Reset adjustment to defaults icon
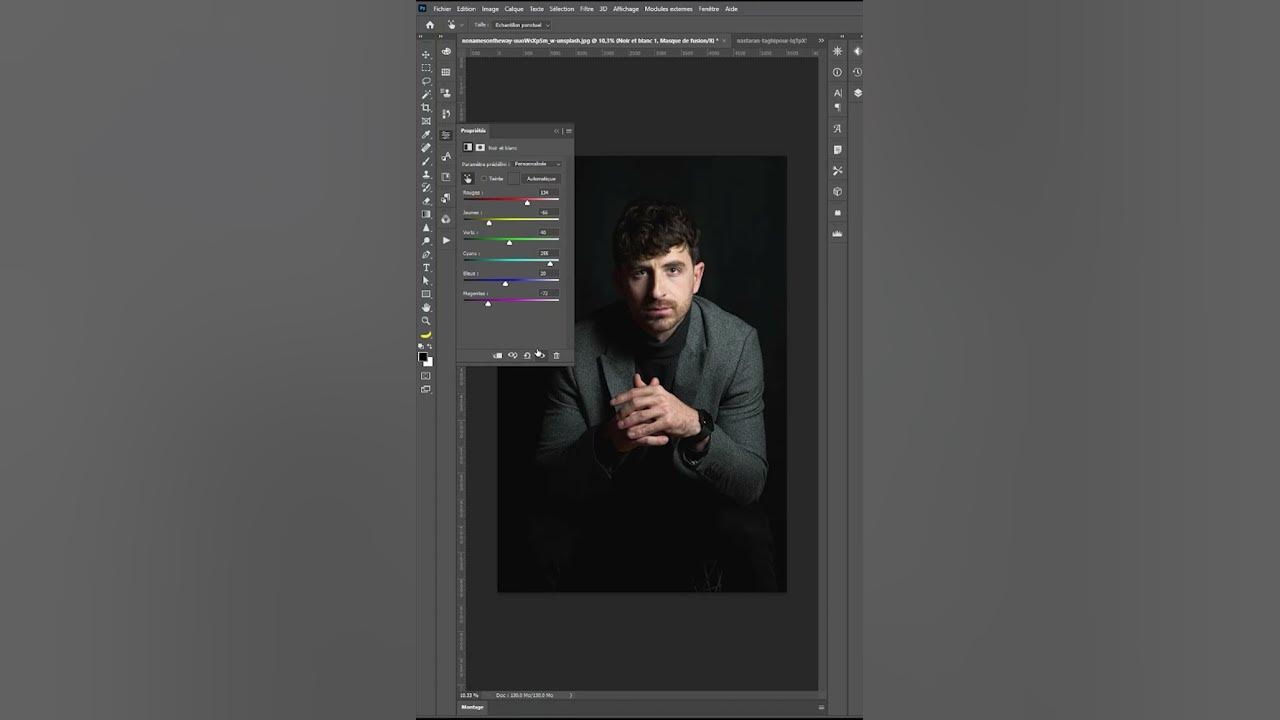 tap(527, 355)
